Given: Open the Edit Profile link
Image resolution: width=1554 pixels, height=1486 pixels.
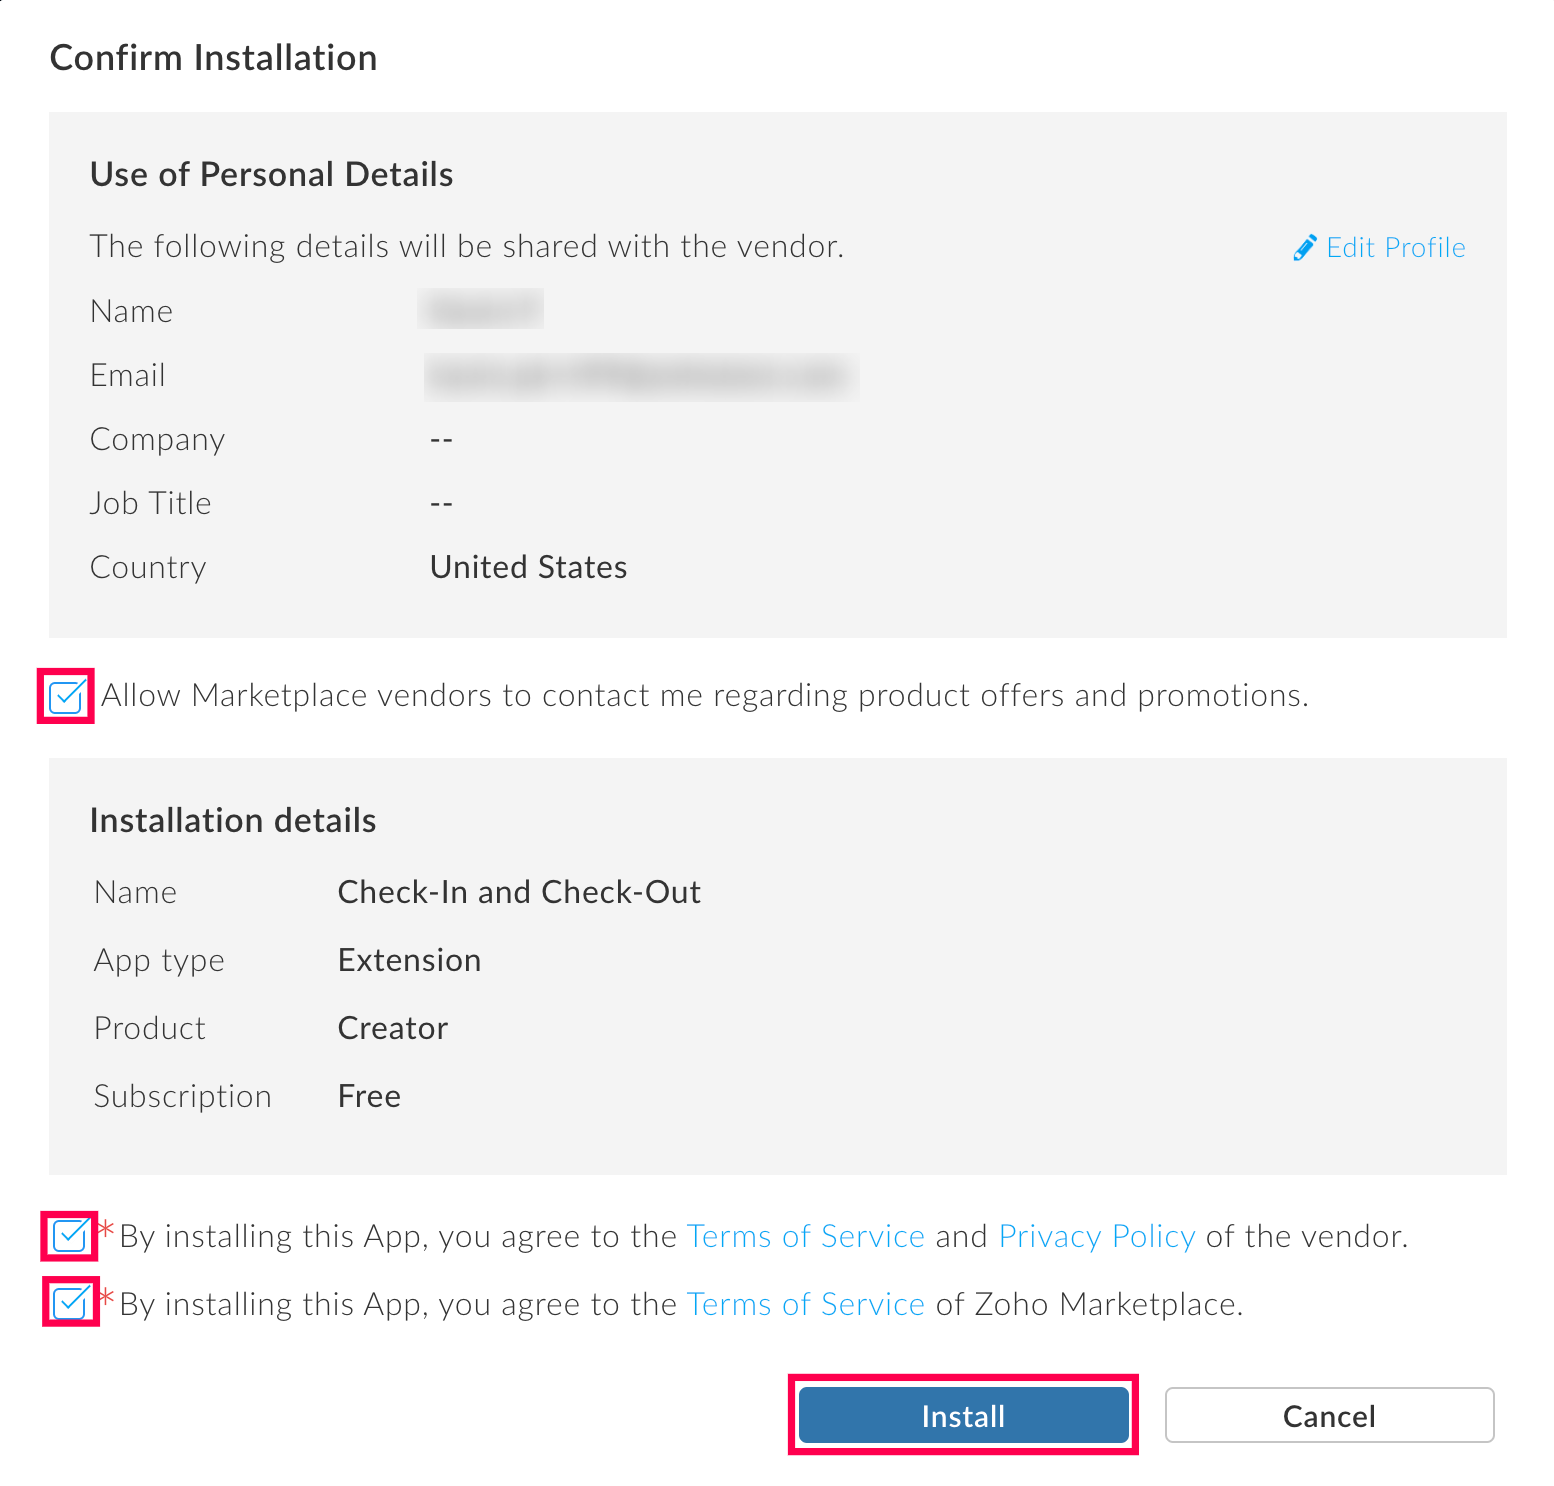Looking at the screenshot, I should pos(1395,247).
